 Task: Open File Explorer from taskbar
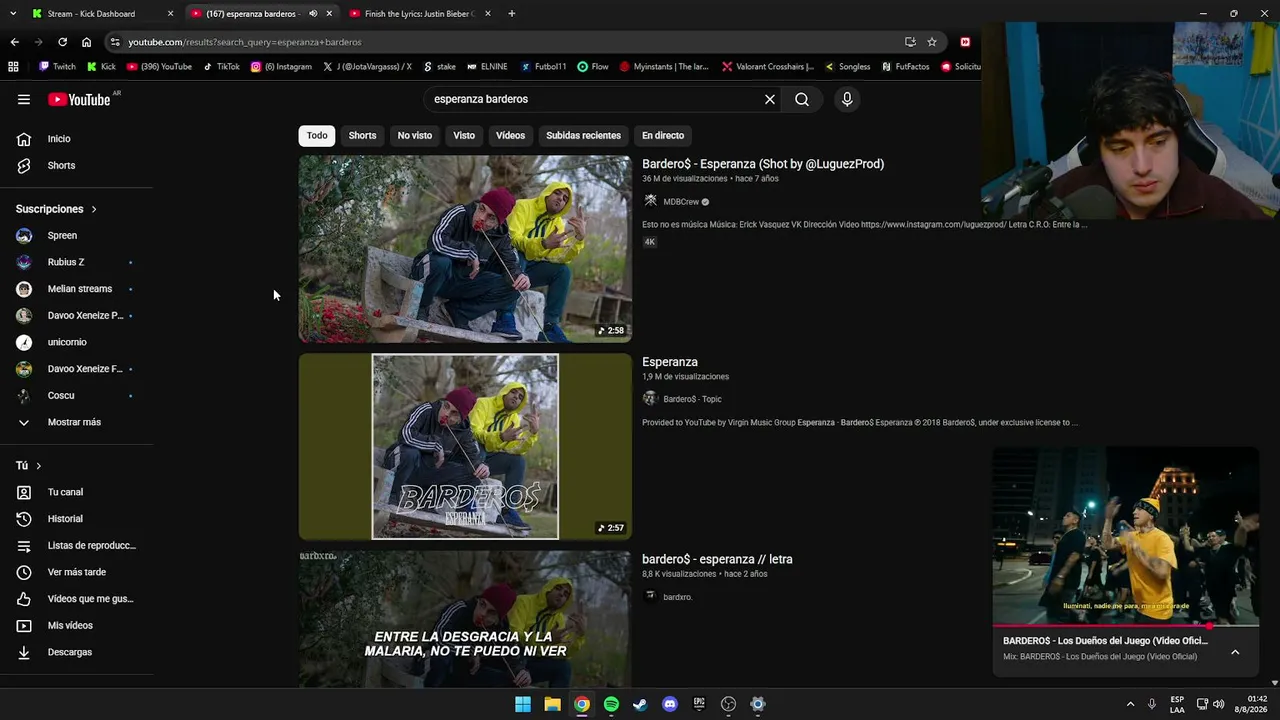pos(552,704)
